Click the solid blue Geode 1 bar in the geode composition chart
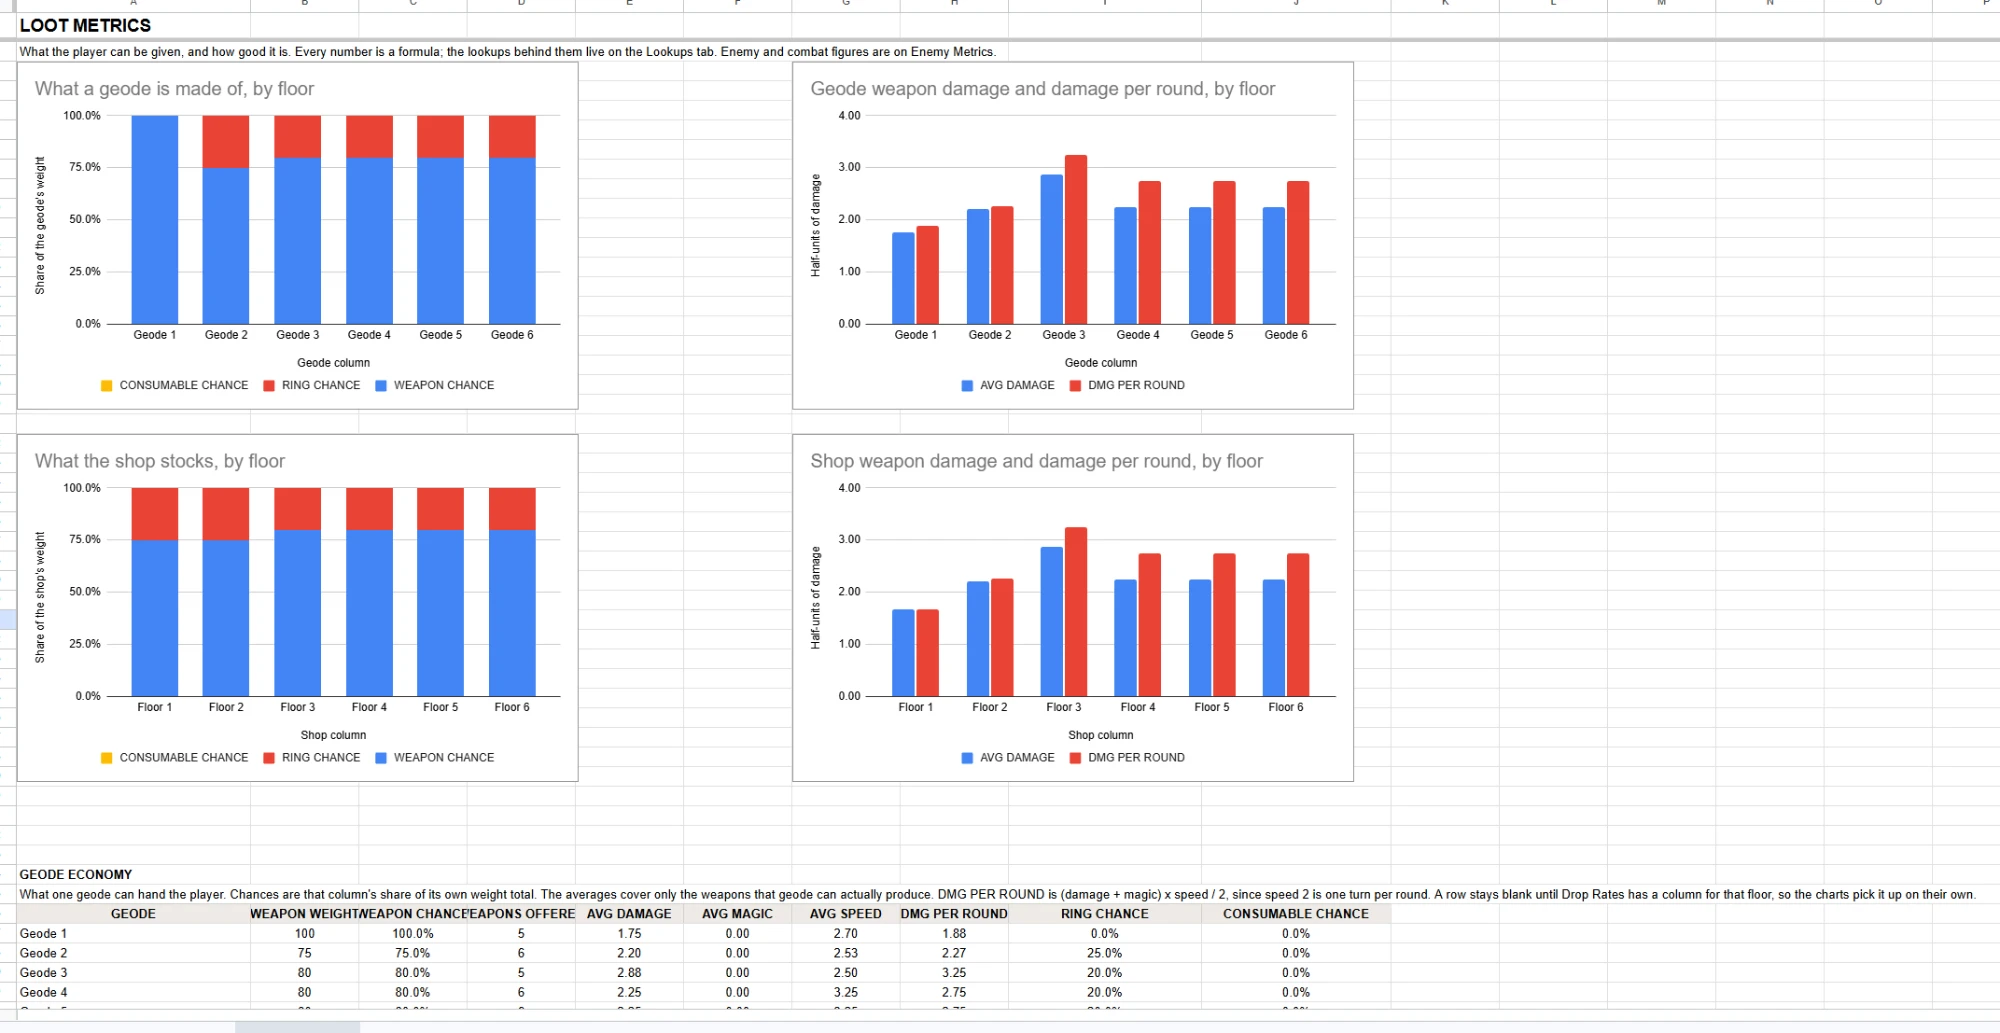2000x1033 pixels. [x=155, y=220]
